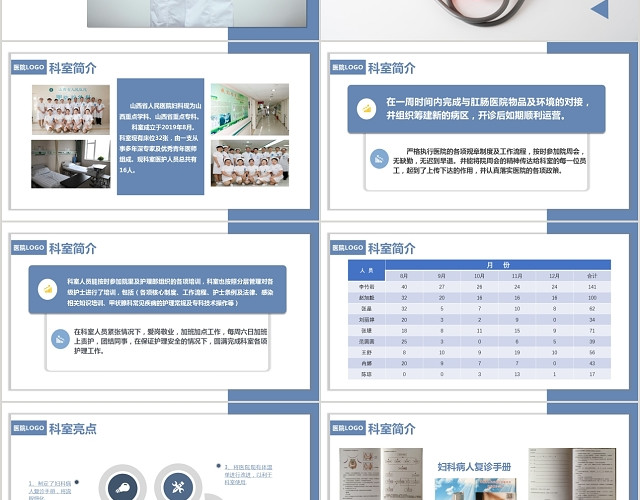Click the 8月 column header
640x500 pixels.
tap(404, 276)
